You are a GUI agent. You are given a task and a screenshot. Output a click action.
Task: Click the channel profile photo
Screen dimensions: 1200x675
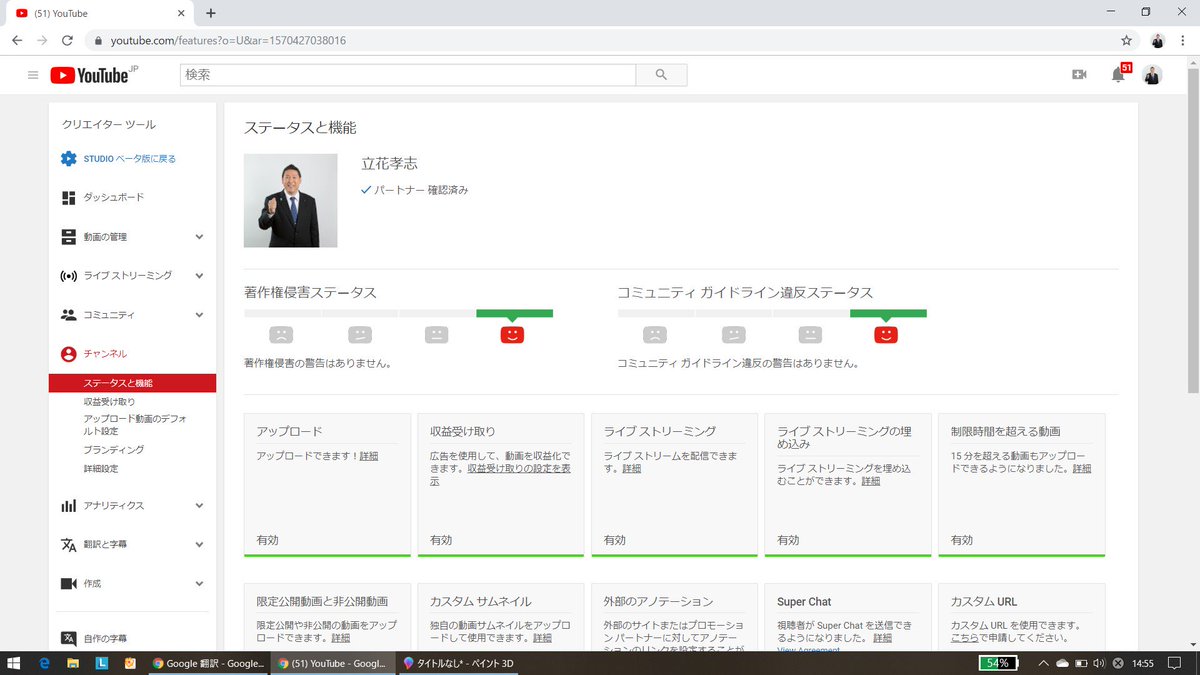(x=290, y=200)
